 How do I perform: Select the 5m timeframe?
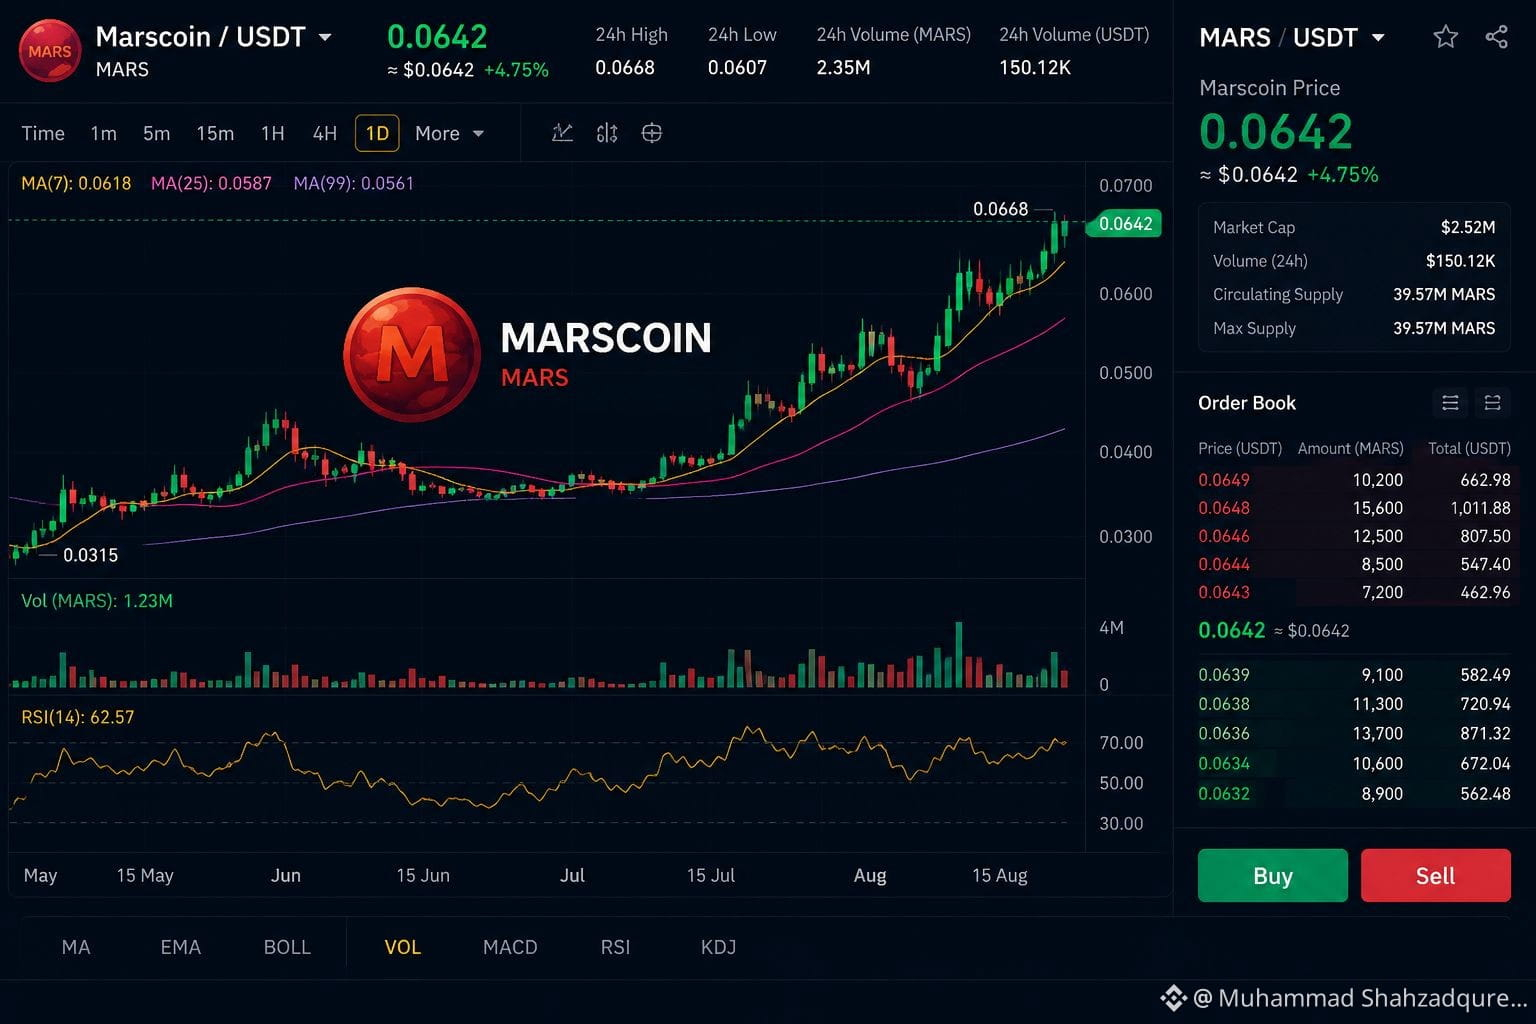pyautogui.click(x=156, y=133)
